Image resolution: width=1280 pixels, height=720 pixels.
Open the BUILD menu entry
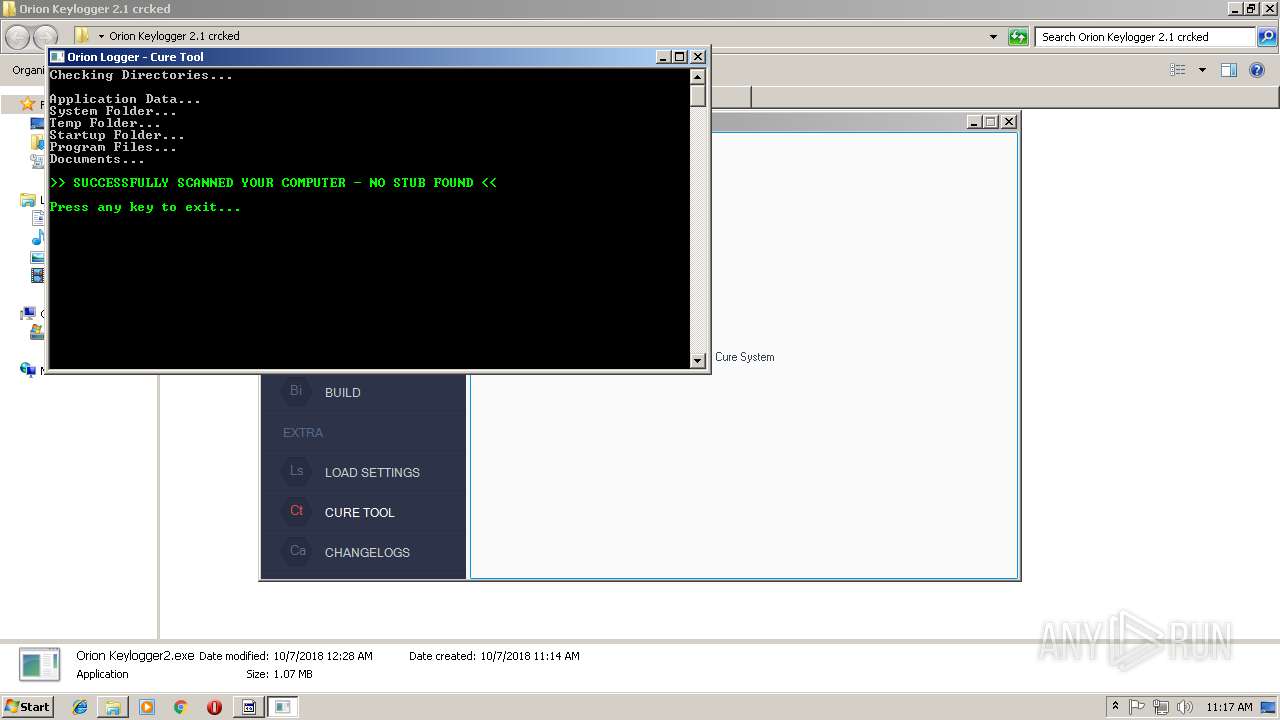click(342, 393)
